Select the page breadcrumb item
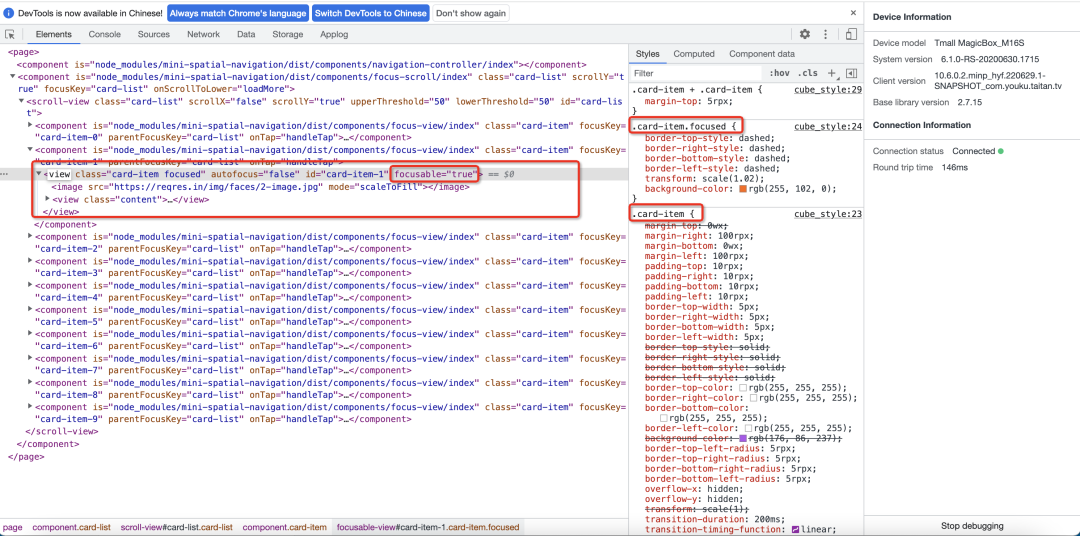1080x536 pixels. click(13, 527)
